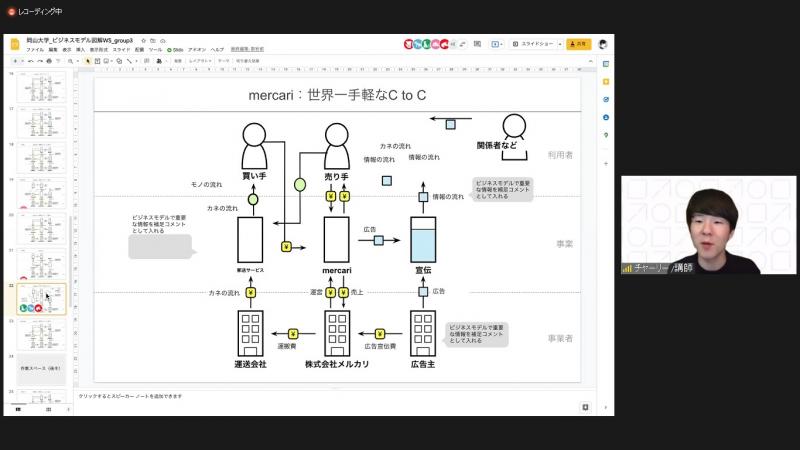Select the 株式会社メルカリ label on slide

[x=337, y=364]
